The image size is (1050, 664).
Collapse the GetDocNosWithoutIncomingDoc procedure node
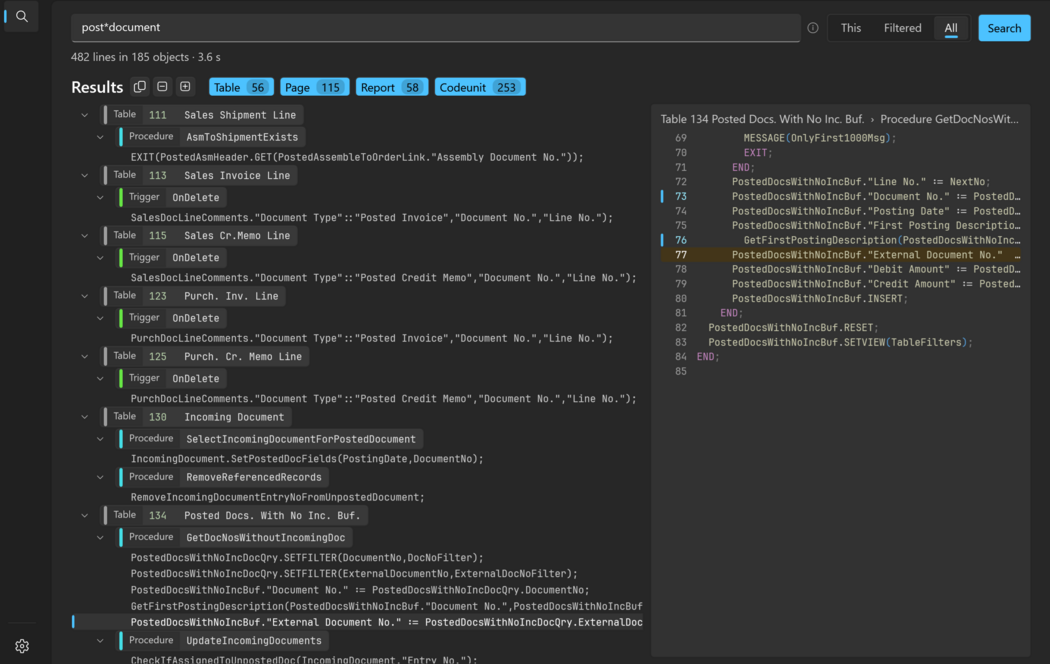coord(100,537)
